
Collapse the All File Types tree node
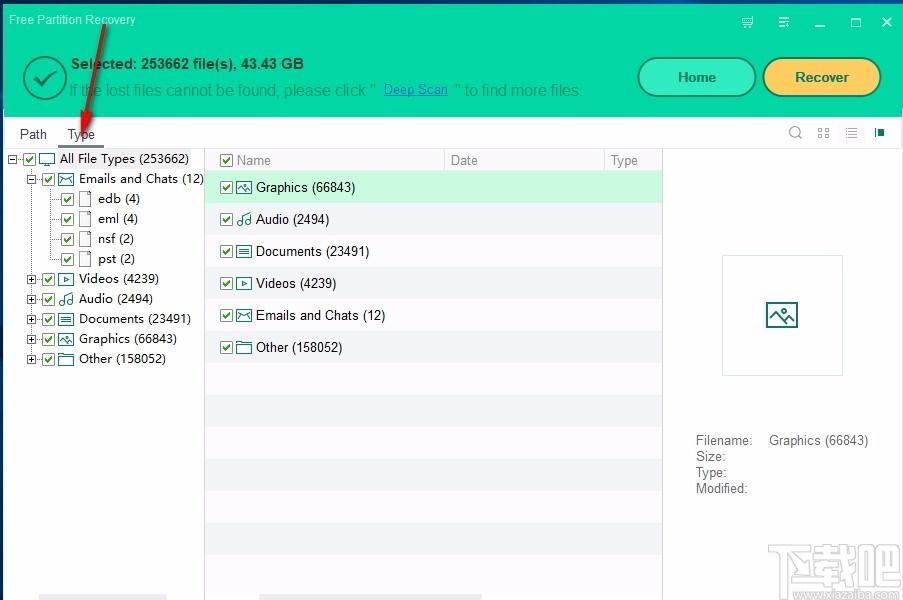click(13, 159)
